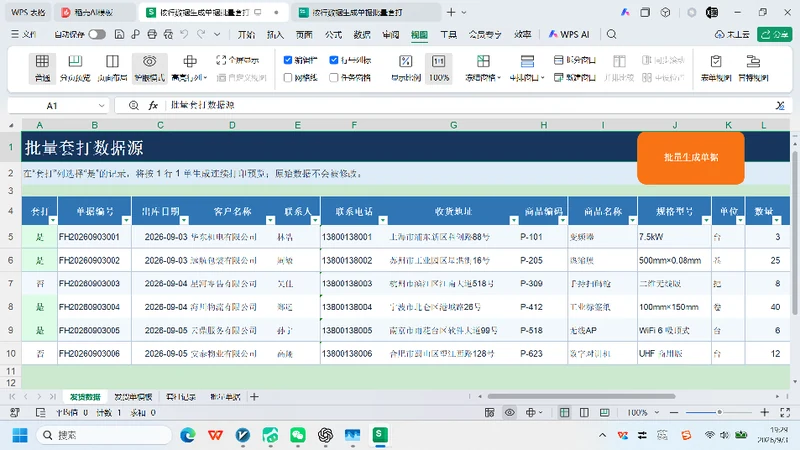Open the 规格型号 column filter dropdown
The height and width of the screenshot is (450, 800).
coord(706,220)
